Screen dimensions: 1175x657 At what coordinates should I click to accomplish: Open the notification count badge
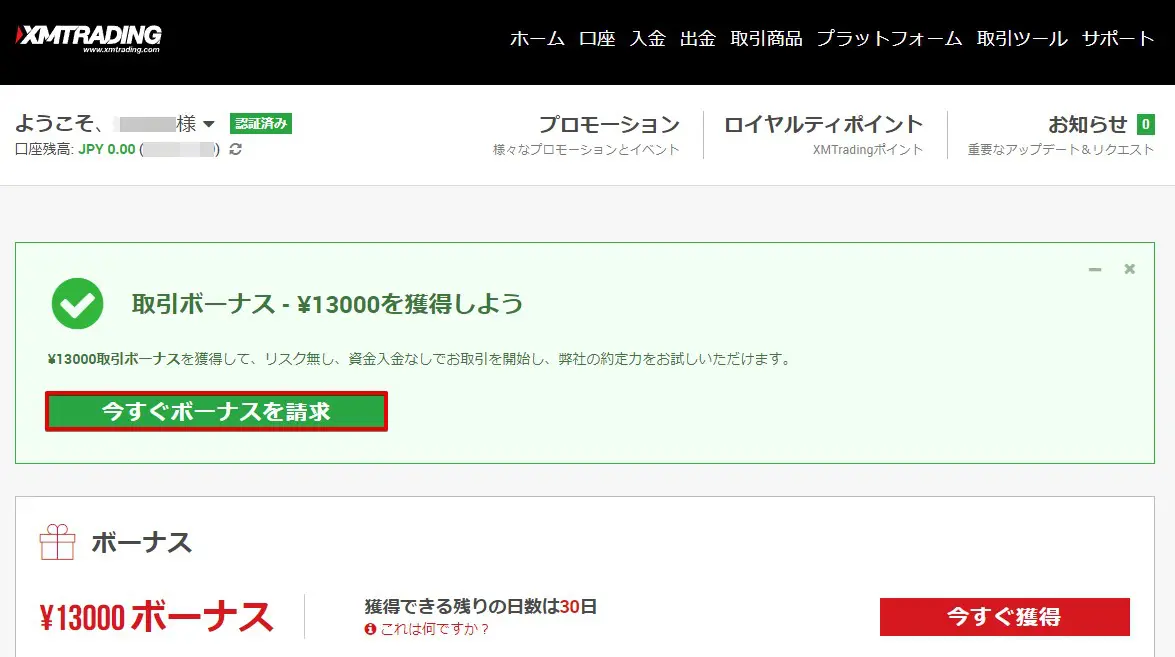pos(1145,125)
